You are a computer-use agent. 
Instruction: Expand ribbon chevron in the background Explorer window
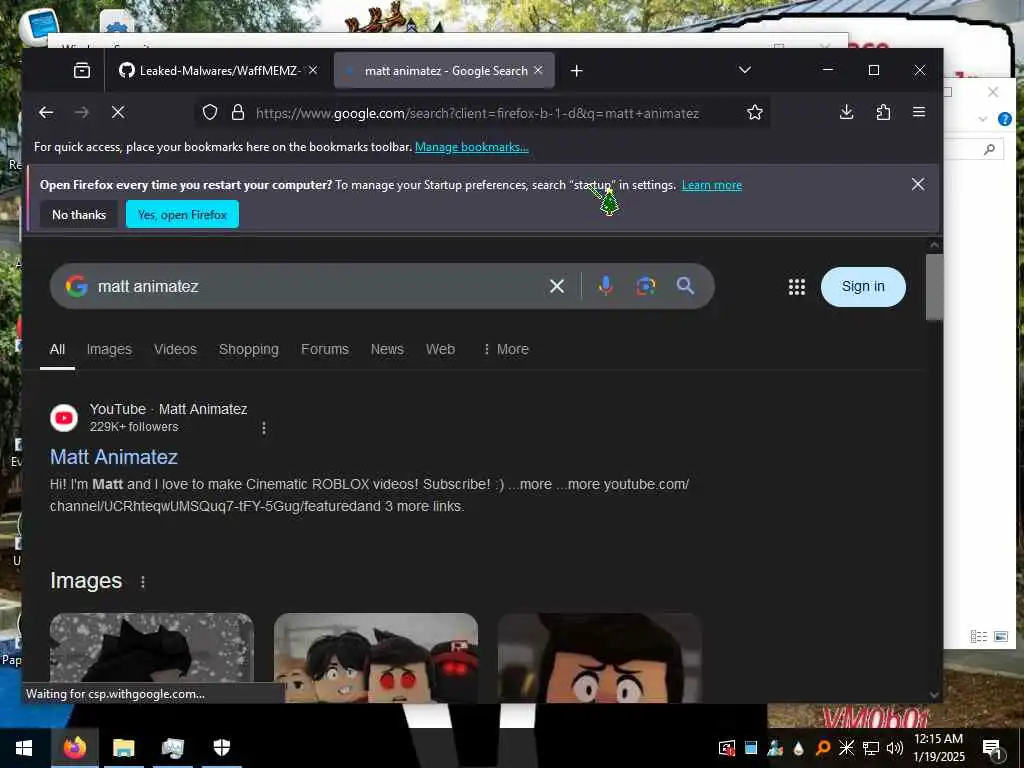tap(983, 119)
